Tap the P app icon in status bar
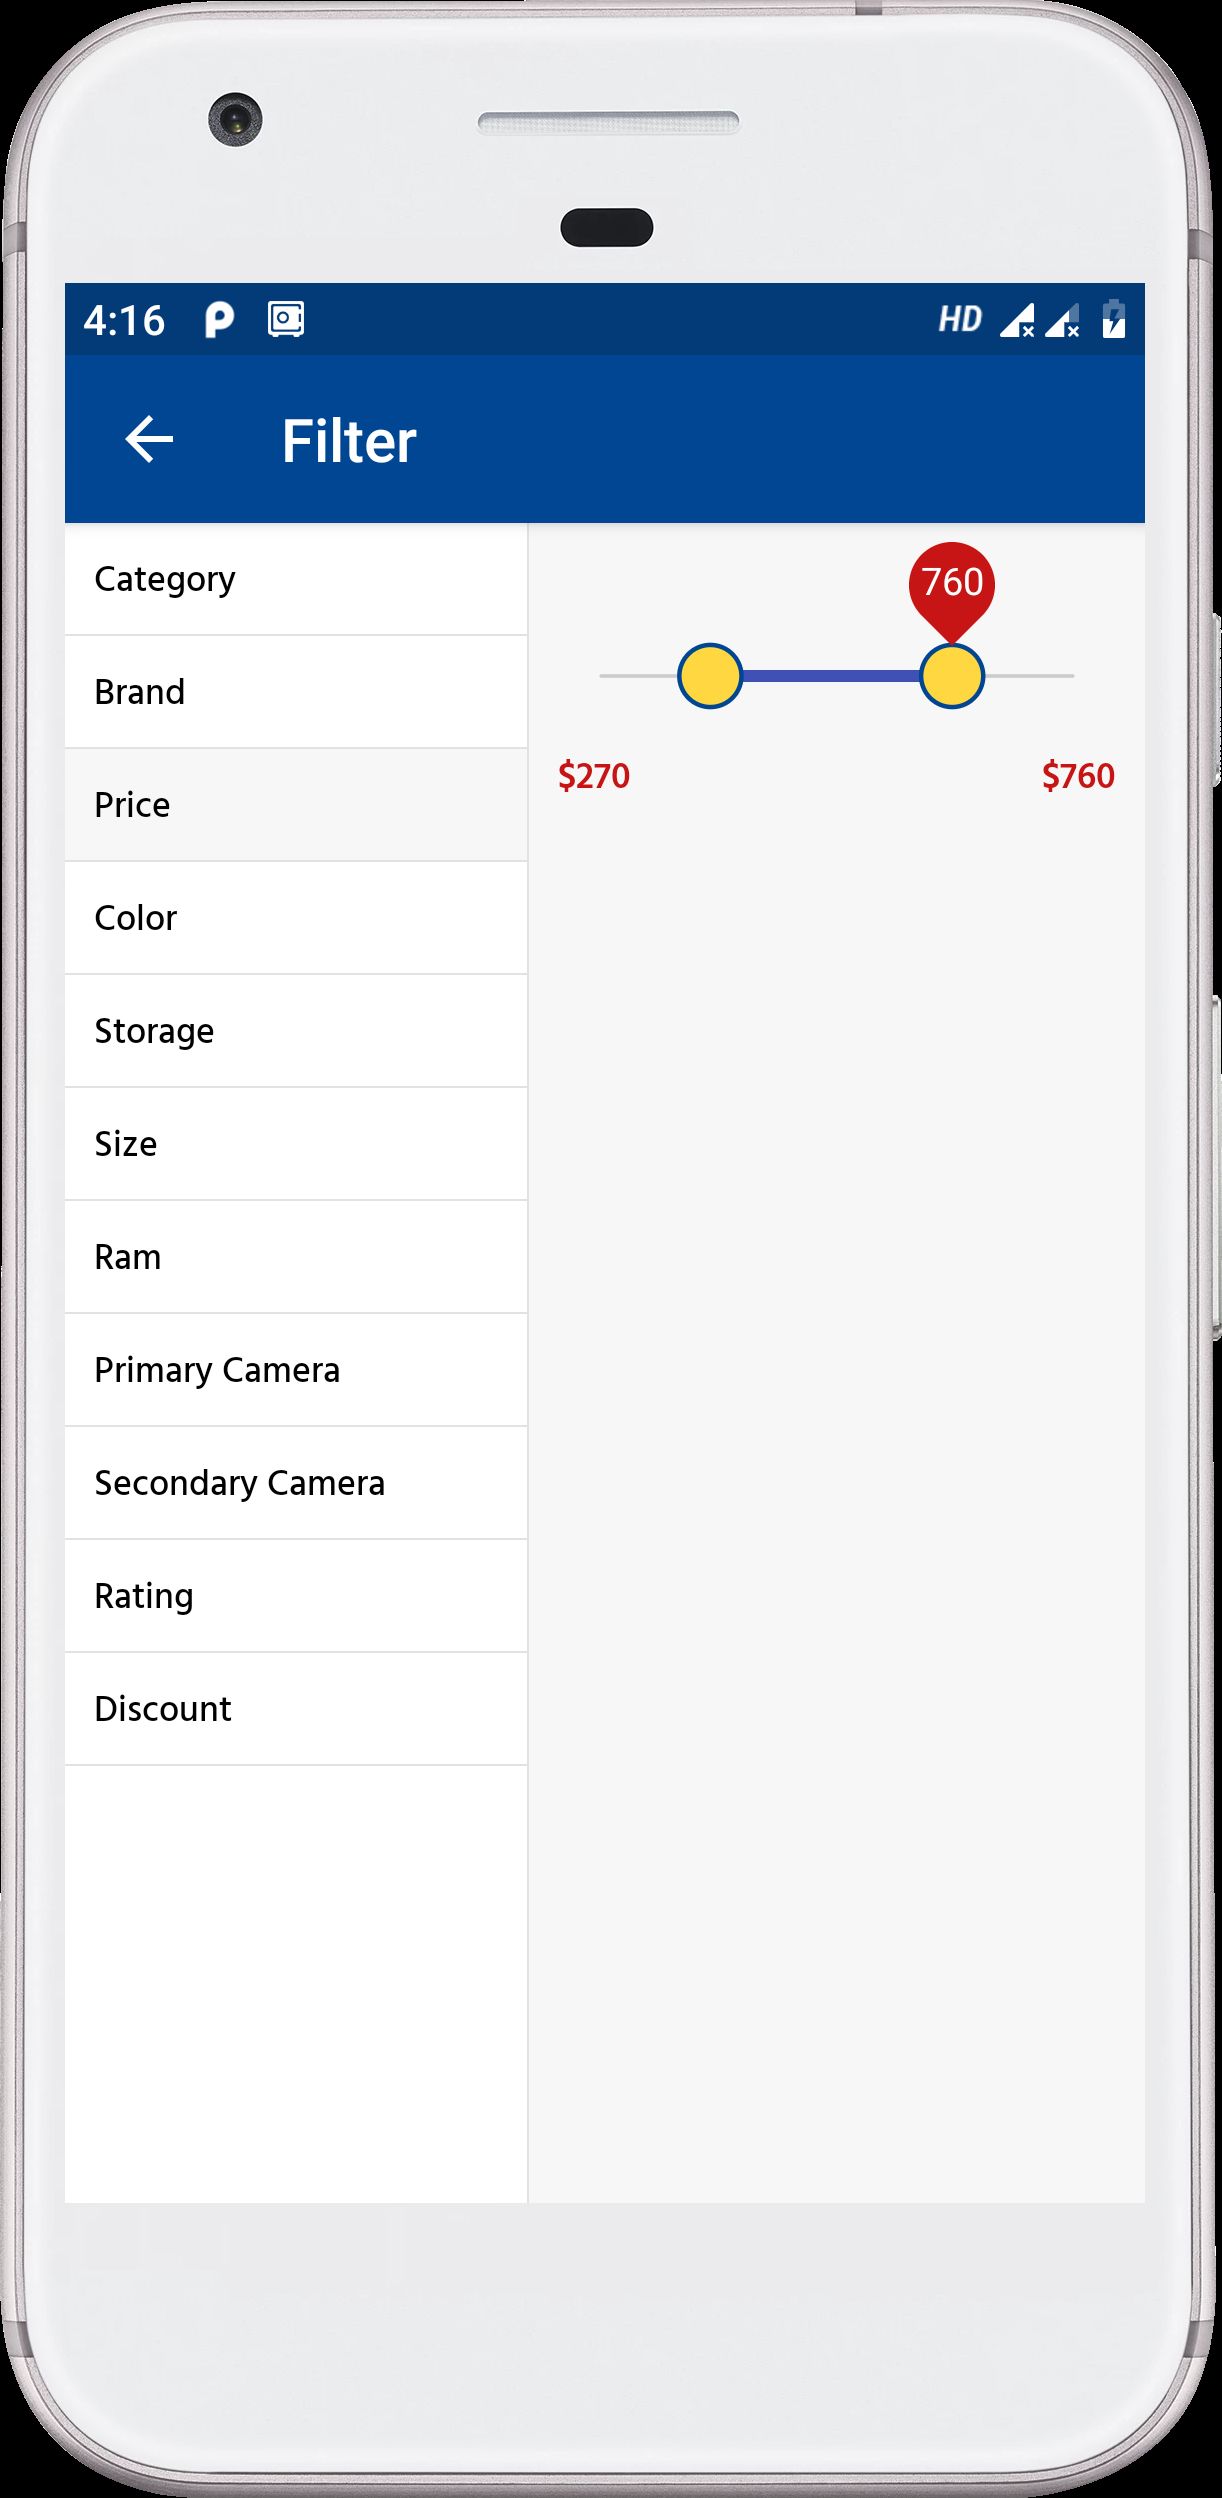 point(219,320)
